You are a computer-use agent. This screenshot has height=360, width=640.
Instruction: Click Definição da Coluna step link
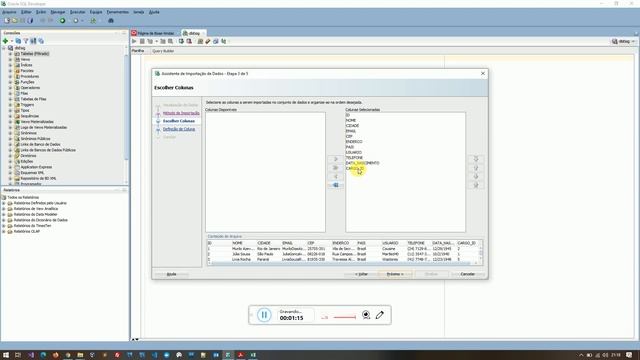179,129
